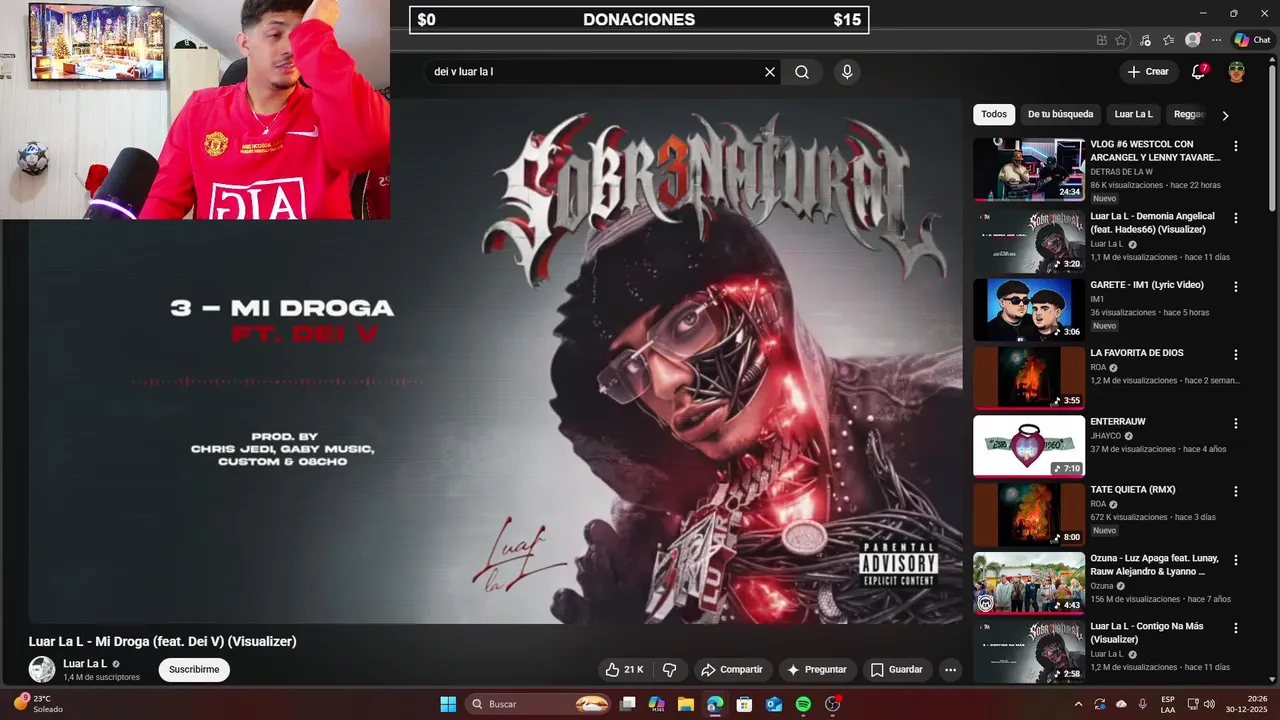Select the Luar La L filter chip
The height and width of the screenshot is (720, 1280).
click(1134, 114)
